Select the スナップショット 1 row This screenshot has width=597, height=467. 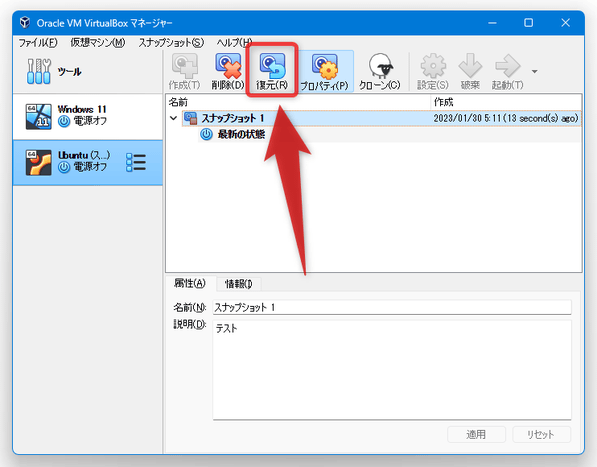click(x=382, y=118)
